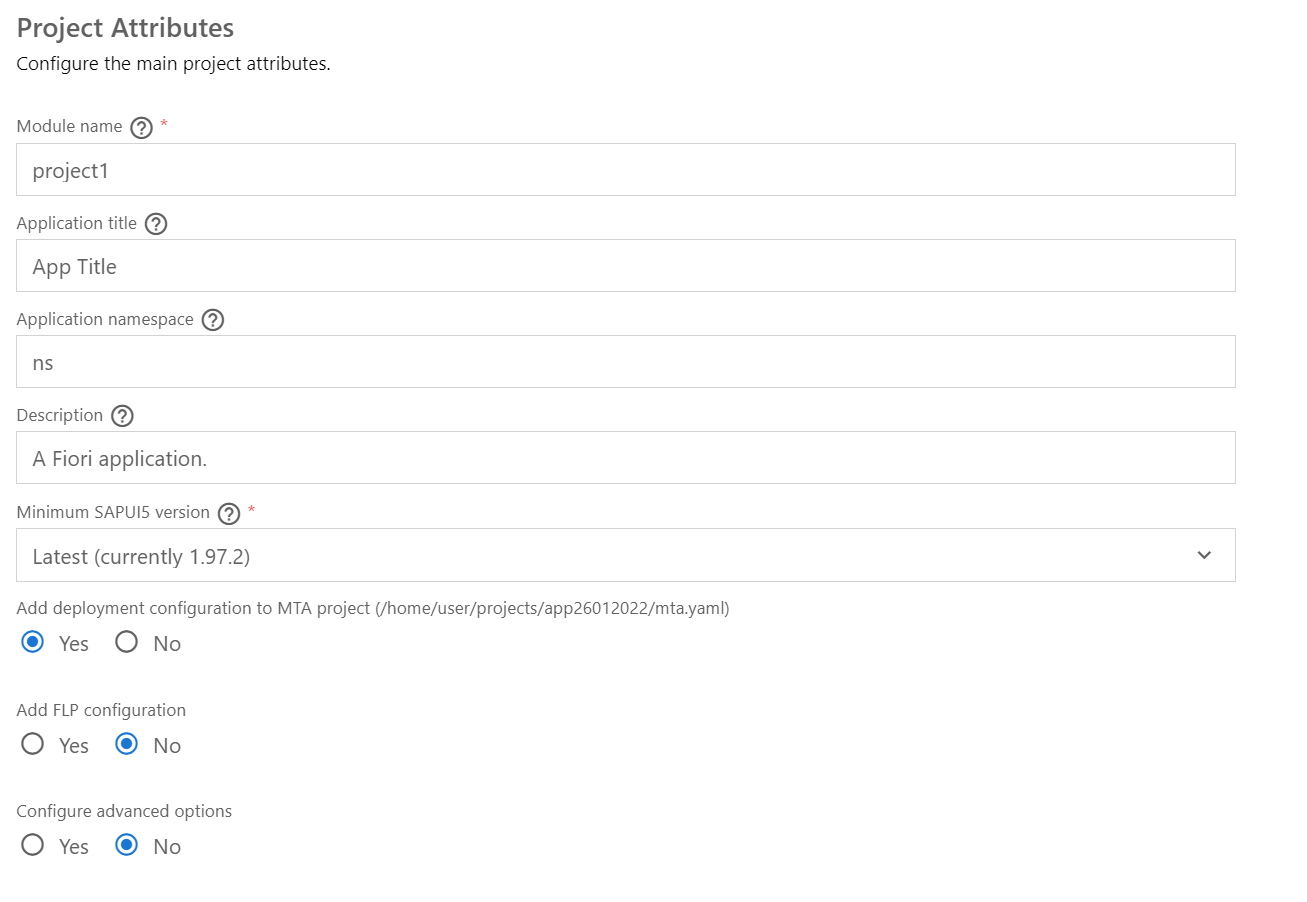Click the Application title help icon
The height and width of the screenshot is (902, 1307).
pos(156,224)
